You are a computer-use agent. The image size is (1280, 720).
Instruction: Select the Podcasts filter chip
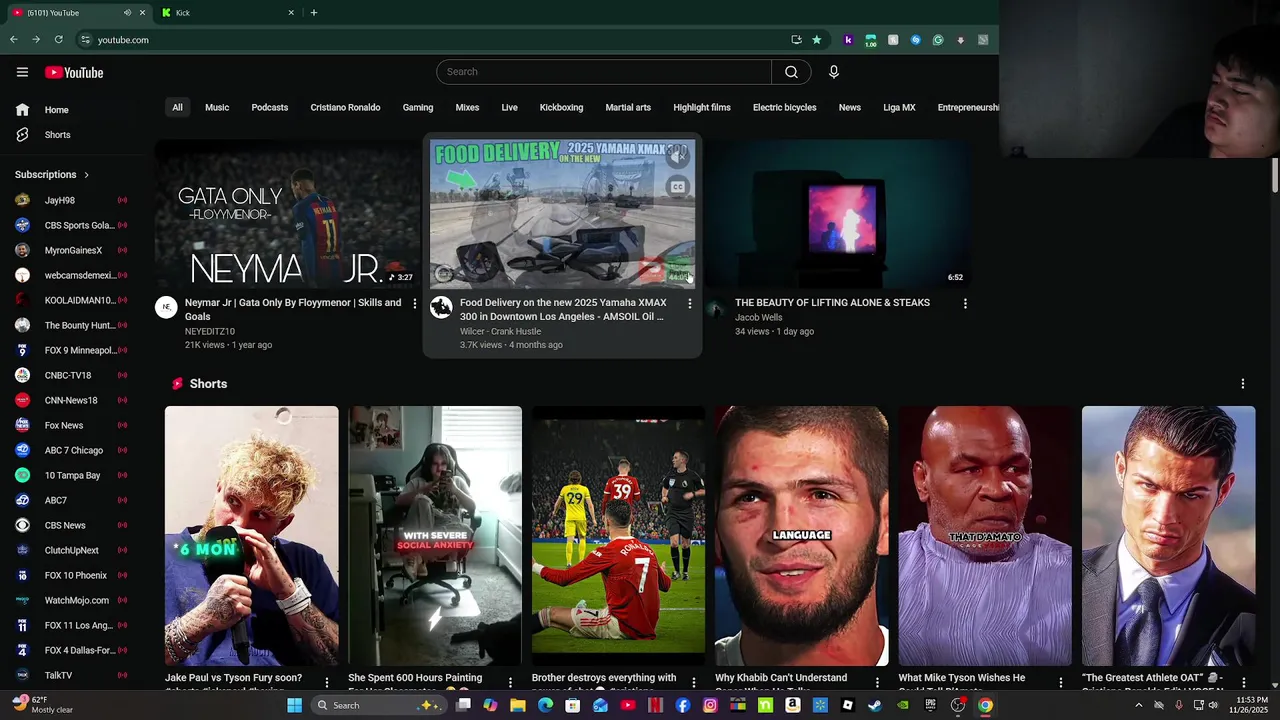coord(270,107)
